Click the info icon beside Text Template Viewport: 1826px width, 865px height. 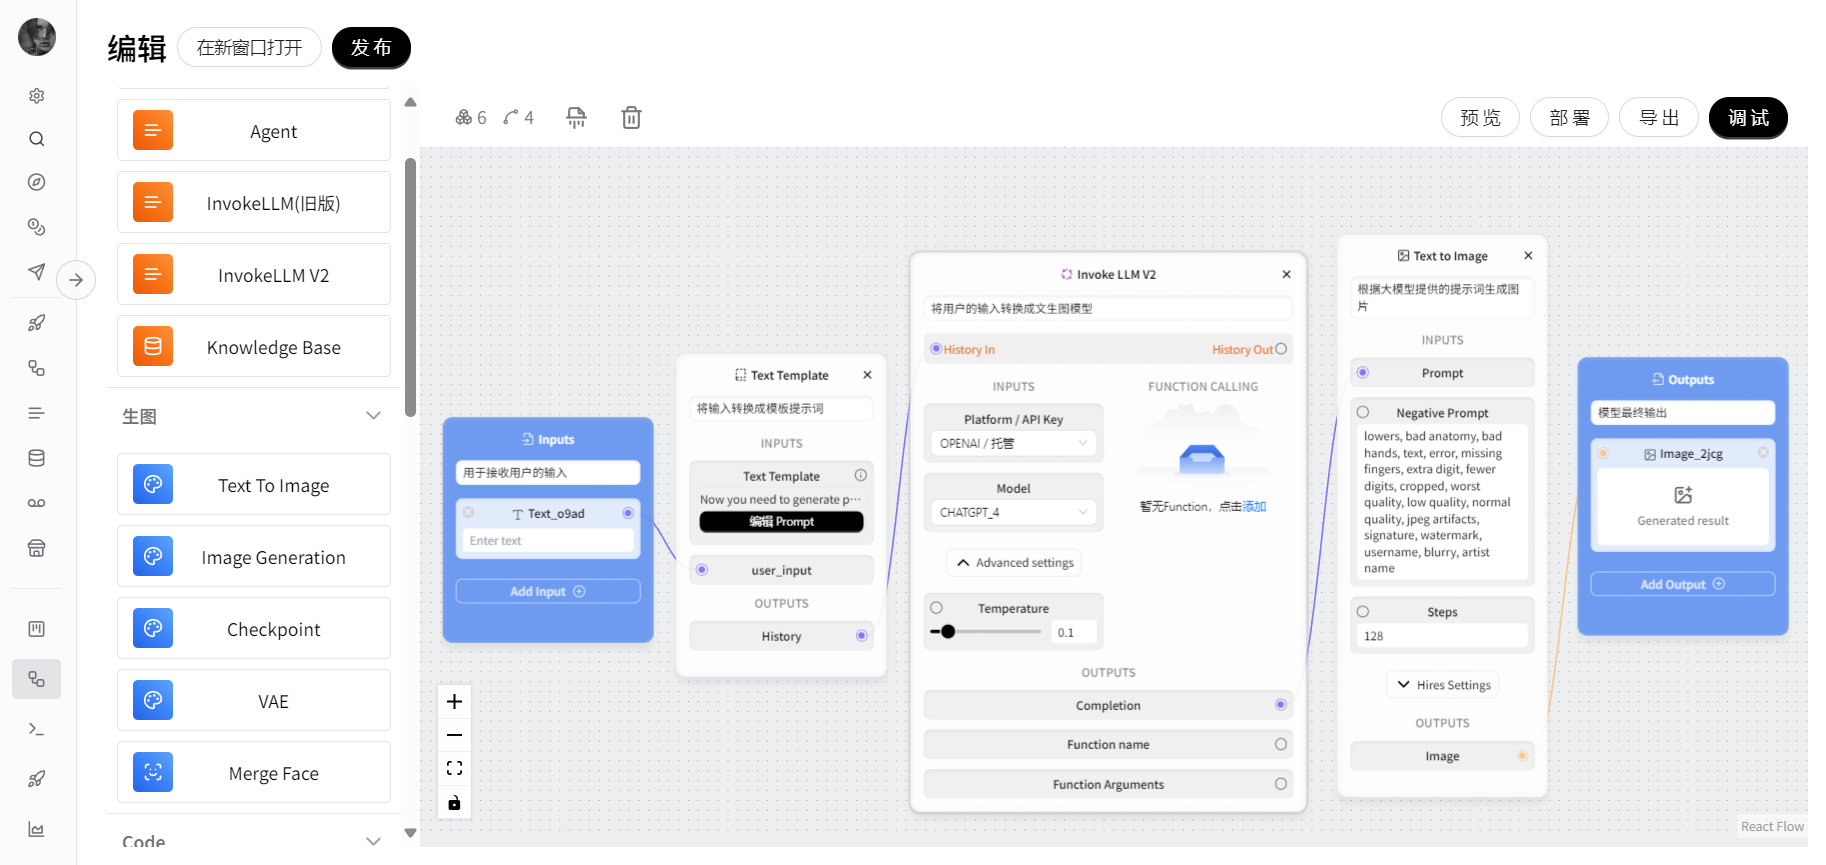[x=860, y=475]
